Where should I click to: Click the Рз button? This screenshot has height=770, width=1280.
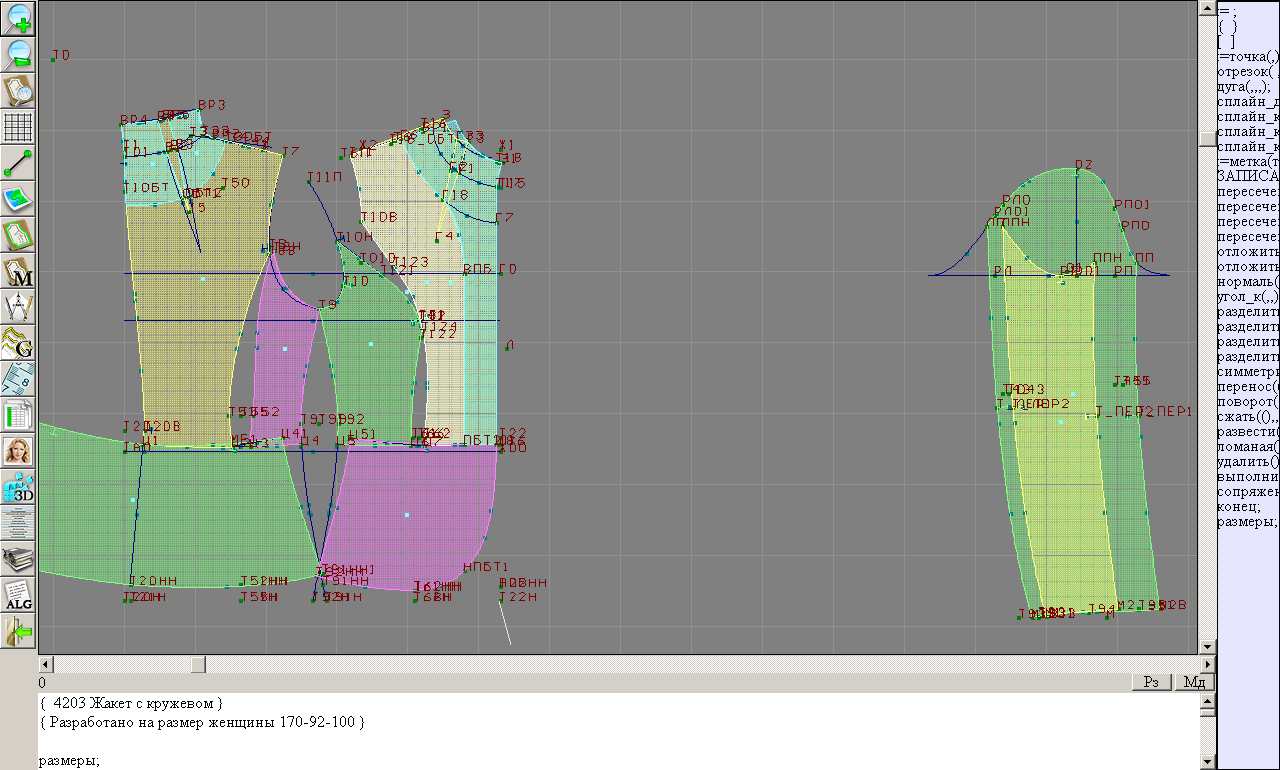click(1151, 682)
